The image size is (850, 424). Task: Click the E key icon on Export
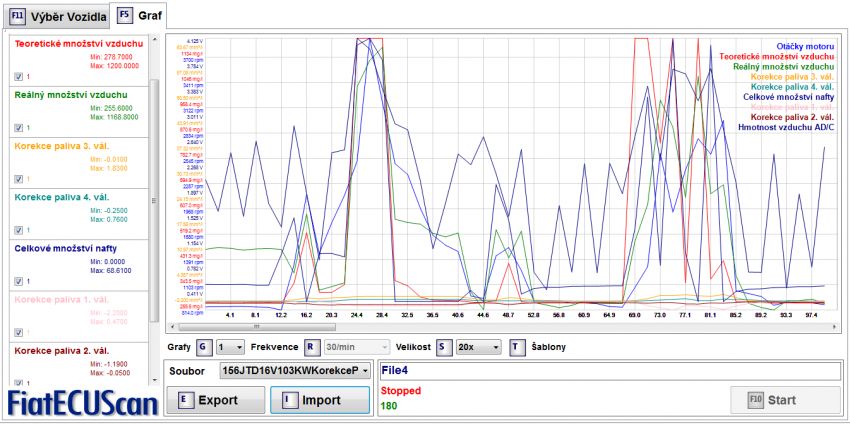pyautogui.click(x=185, y=400)
